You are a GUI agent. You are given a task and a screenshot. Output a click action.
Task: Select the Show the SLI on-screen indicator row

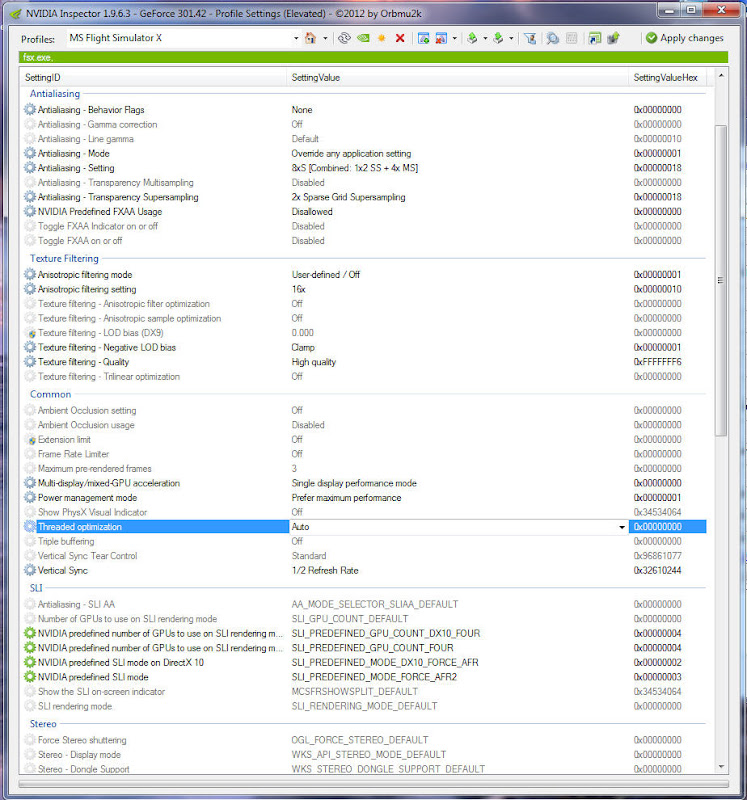(x=364, y=691)
